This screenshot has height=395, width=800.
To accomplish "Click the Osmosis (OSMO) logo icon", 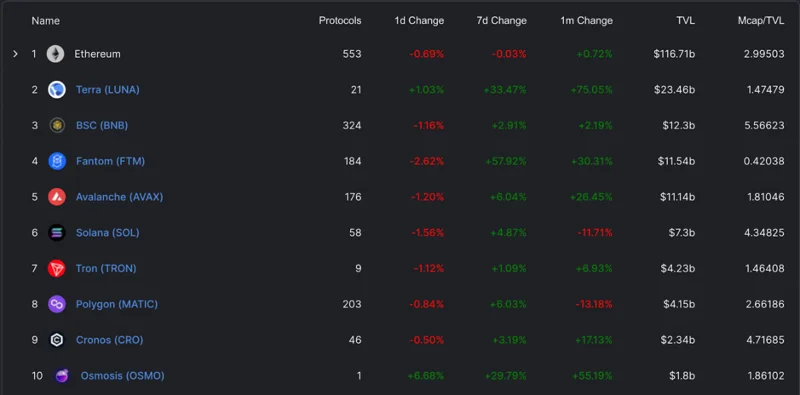I will (62, 376).
